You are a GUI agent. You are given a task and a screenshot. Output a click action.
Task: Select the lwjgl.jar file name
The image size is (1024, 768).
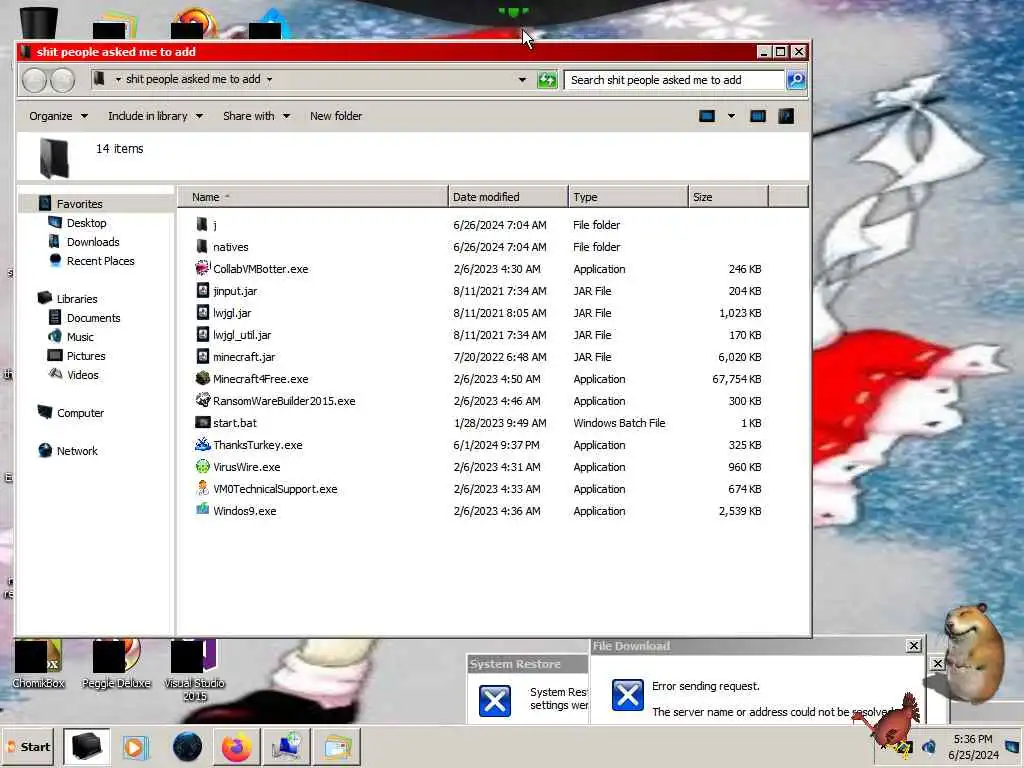(232, 313)
